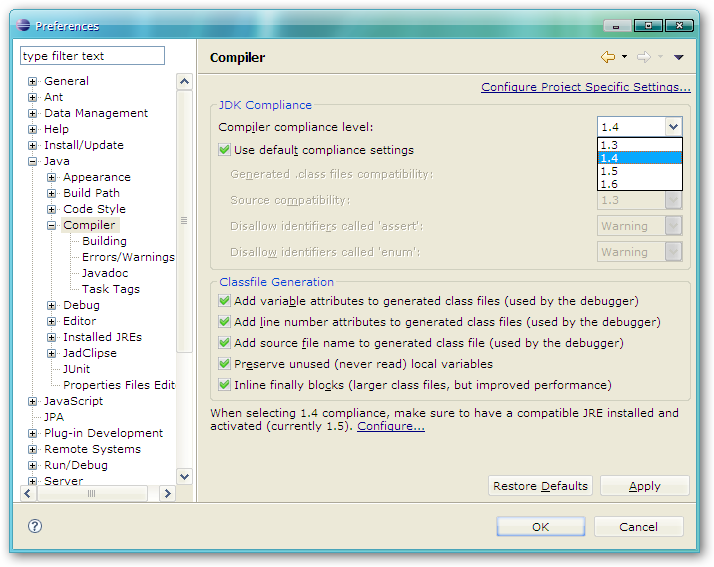
Task: Expand the Ant tree node
Action: [x=32, y=97]
